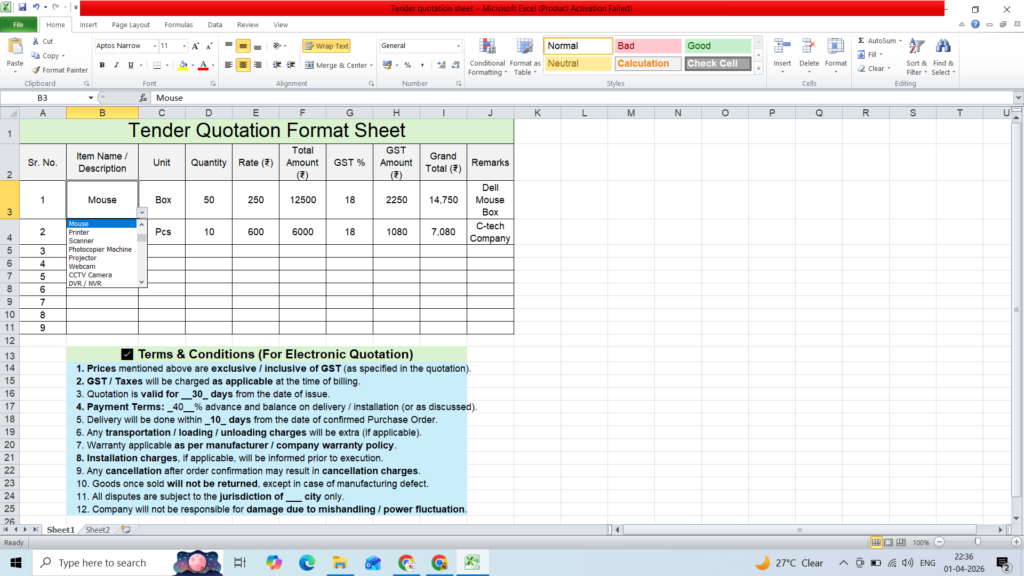
Task: Open the Page Layout ribbon tab
Action: (131, 25)
